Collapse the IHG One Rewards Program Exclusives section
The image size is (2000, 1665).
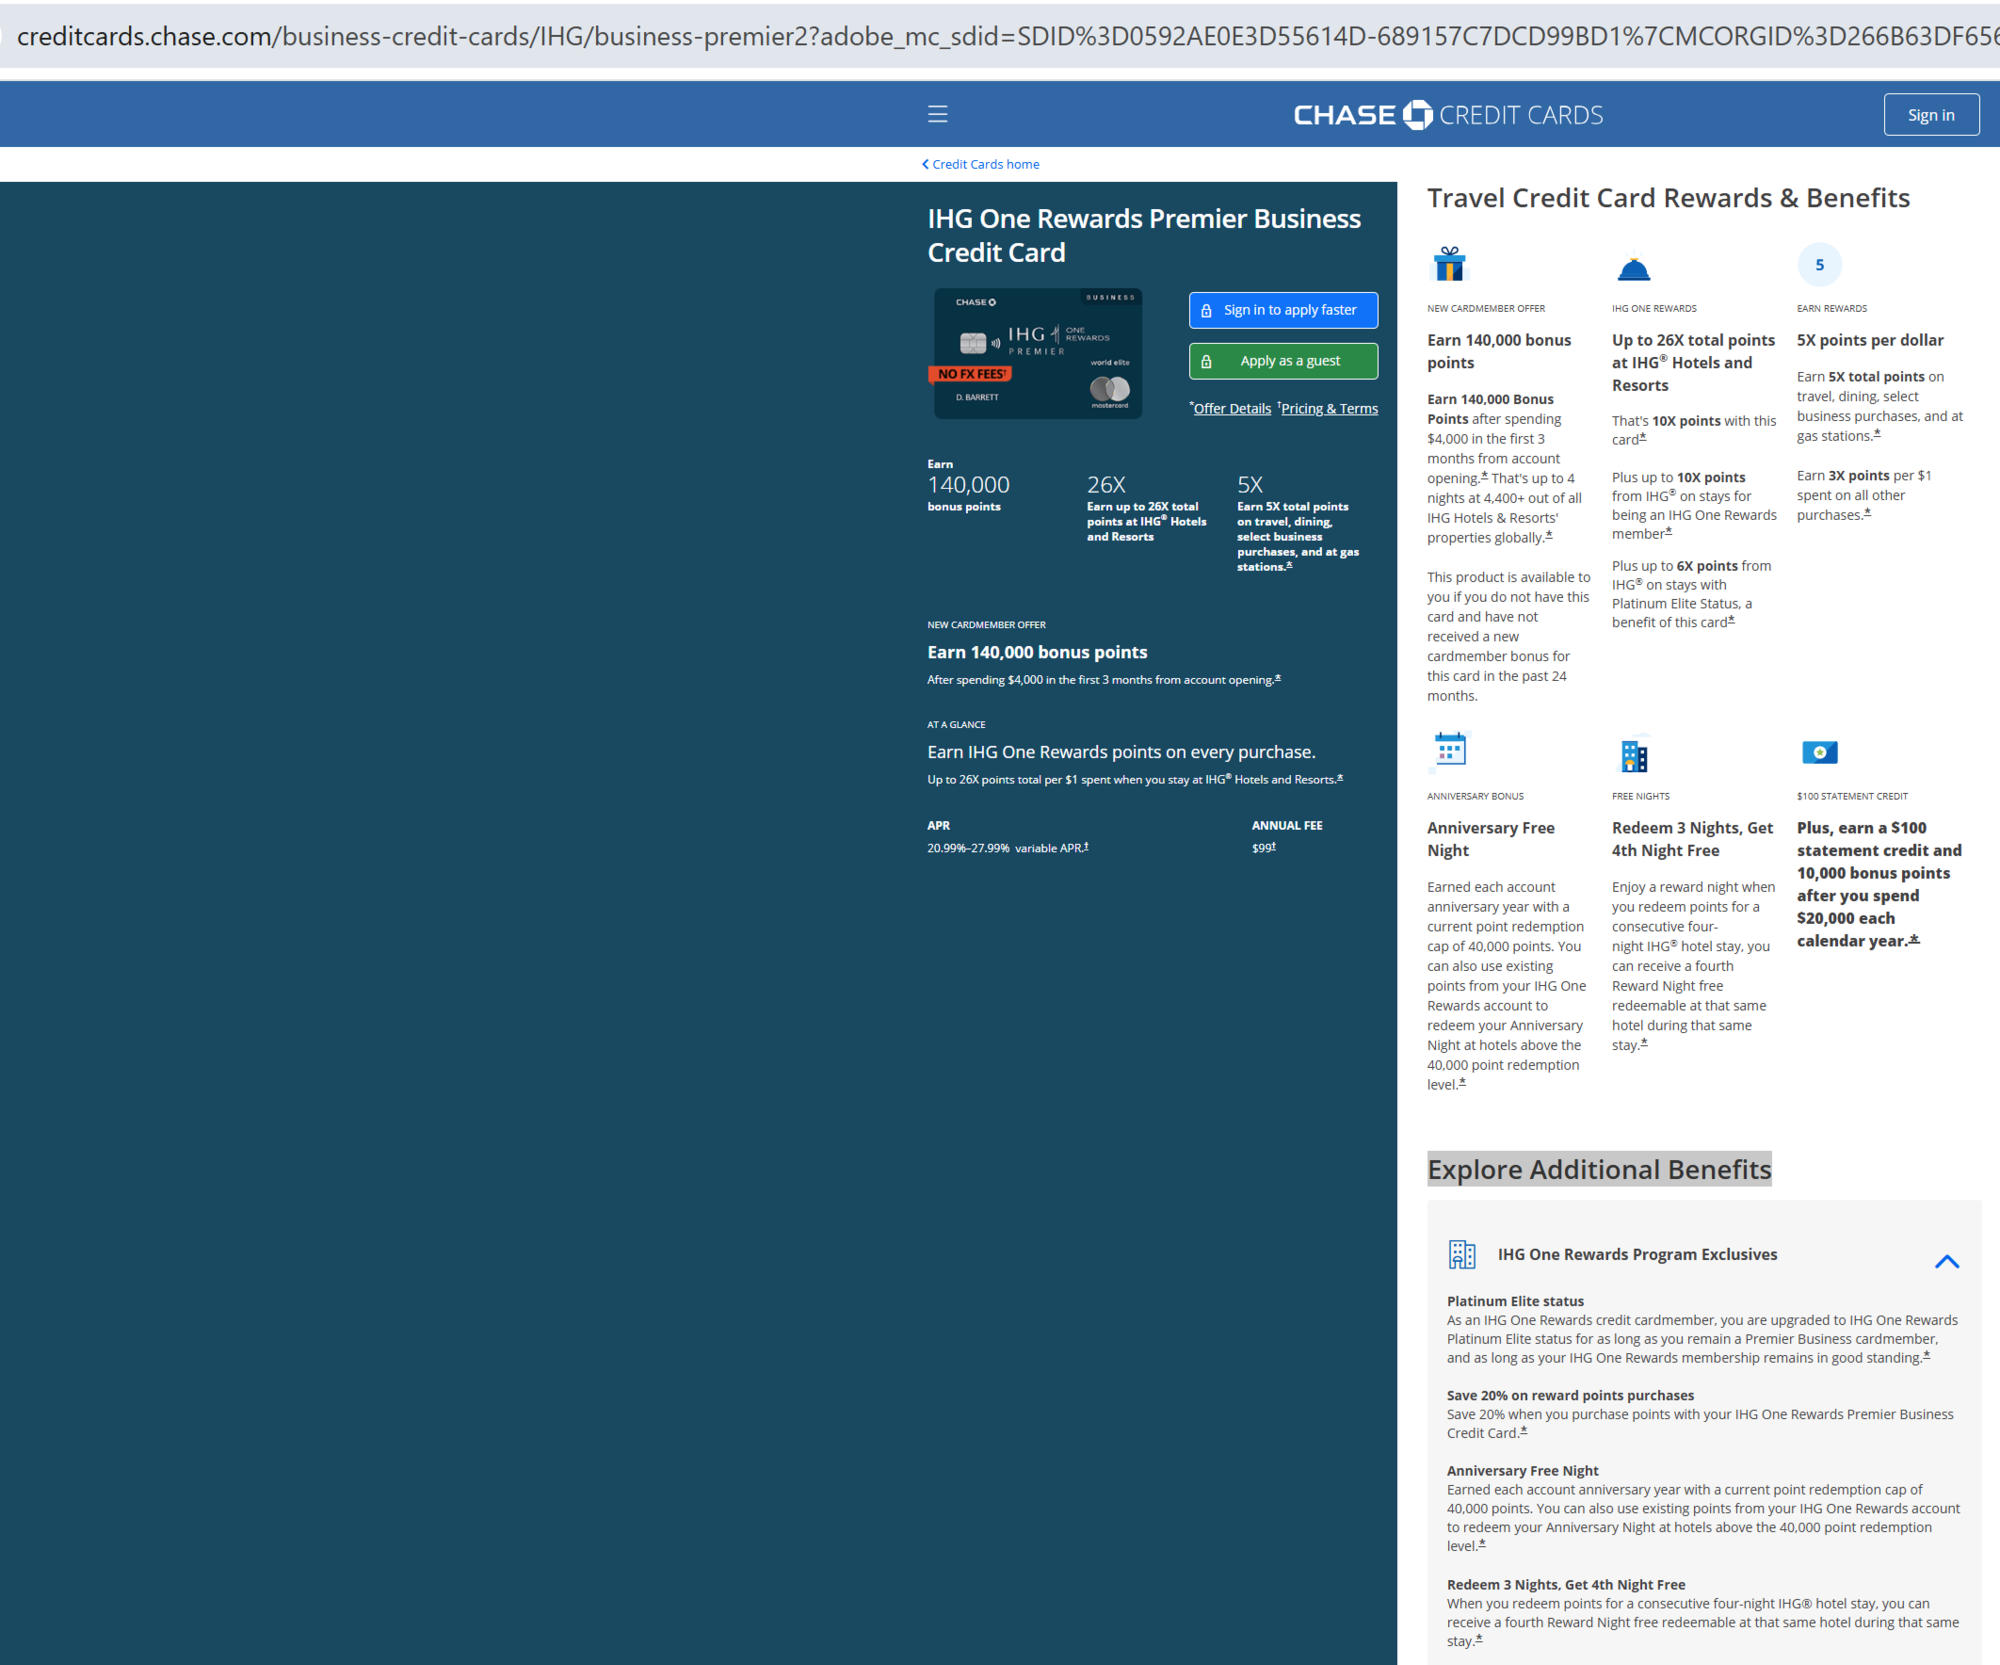point(1946,1261)
